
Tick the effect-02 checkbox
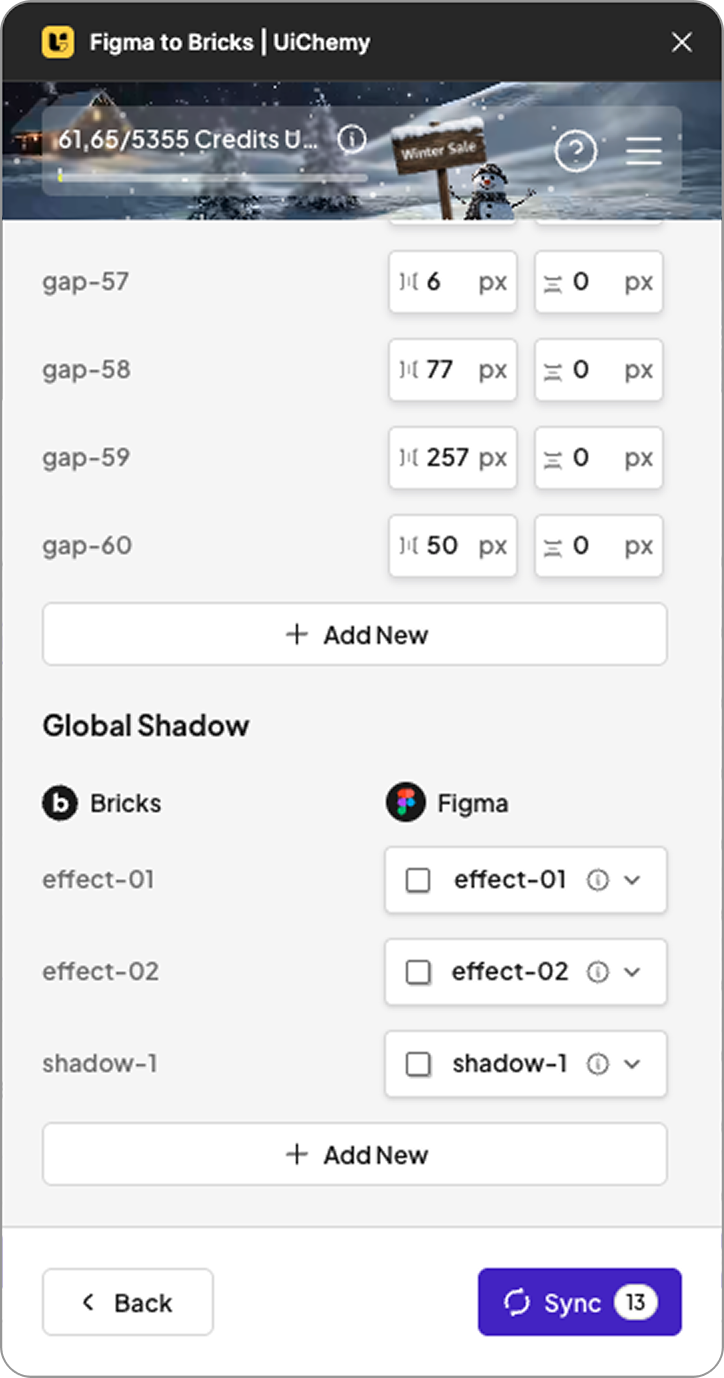click(x=418, y=972)
